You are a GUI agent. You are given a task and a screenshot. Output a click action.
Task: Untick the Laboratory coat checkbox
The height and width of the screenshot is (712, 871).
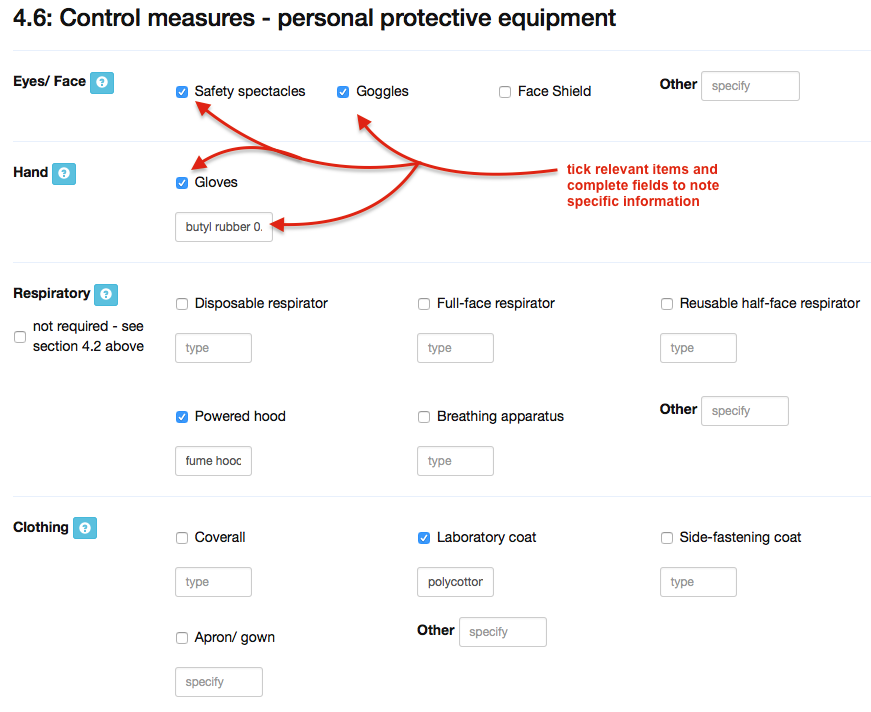[x=424, y=538]
